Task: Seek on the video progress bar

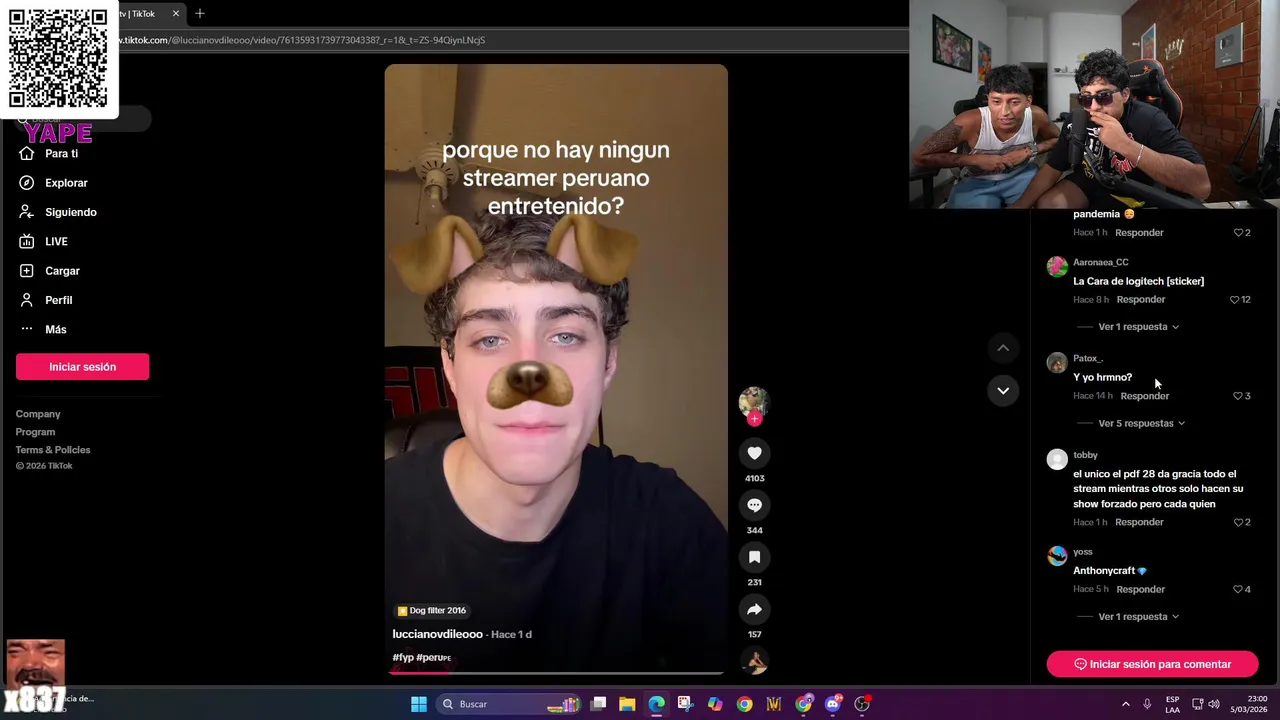Action: [556, 672]
